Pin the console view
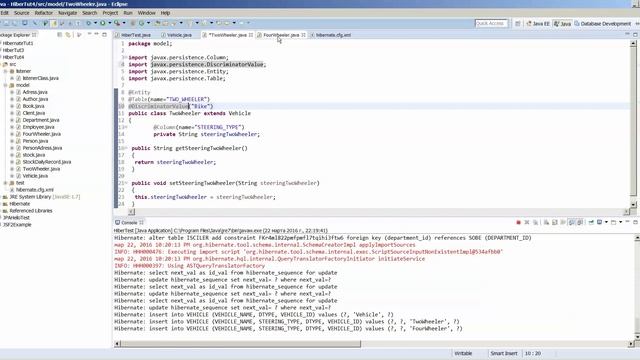 [591, 222]
